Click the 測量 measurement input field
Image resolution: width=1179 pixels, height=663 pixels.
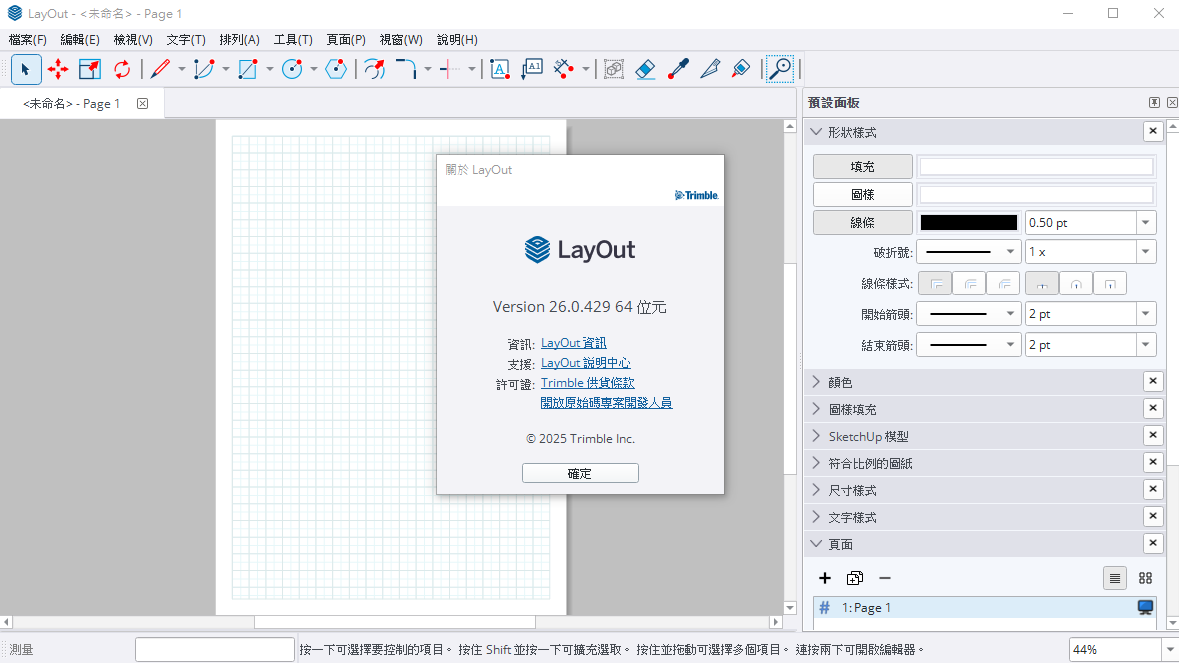(x=214, y=649)
